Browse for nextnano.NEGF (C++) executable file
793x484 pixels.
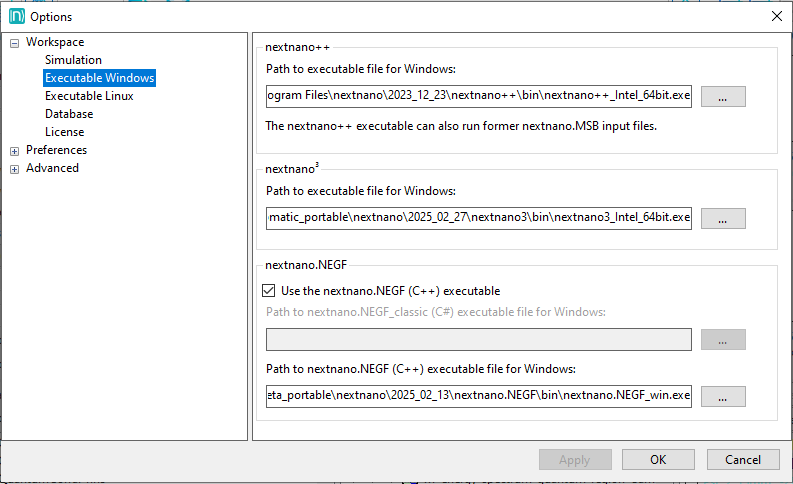point(723,396)
